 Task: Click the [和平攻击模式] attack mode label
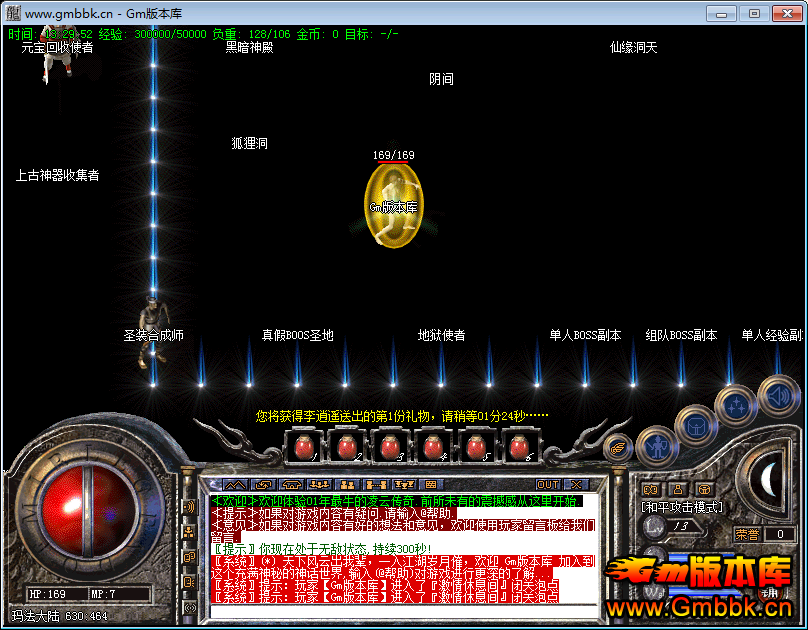point(682,507)
